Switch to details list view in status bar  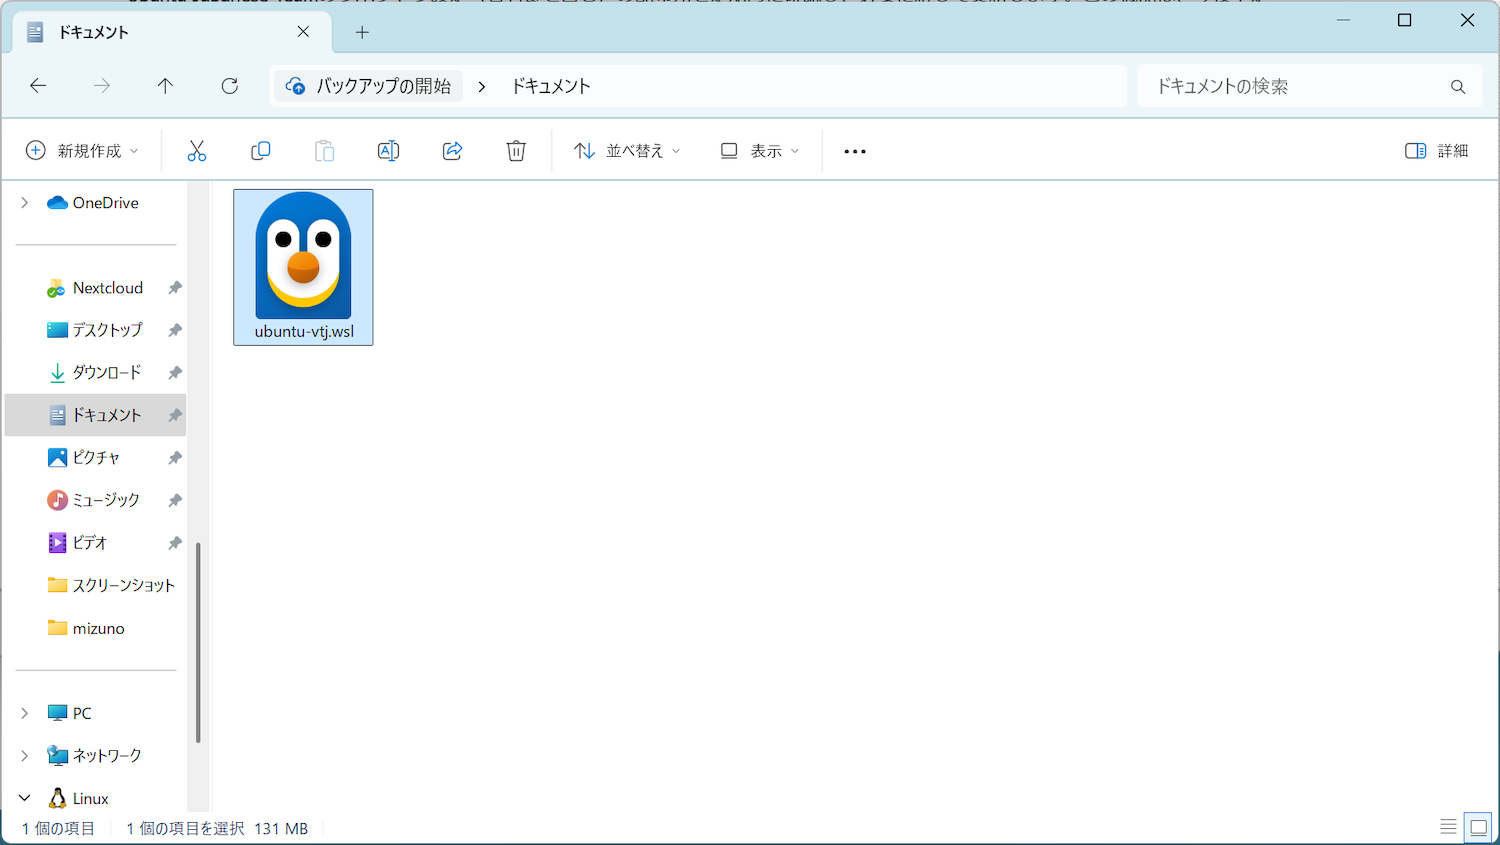[x=1448, y=827]
